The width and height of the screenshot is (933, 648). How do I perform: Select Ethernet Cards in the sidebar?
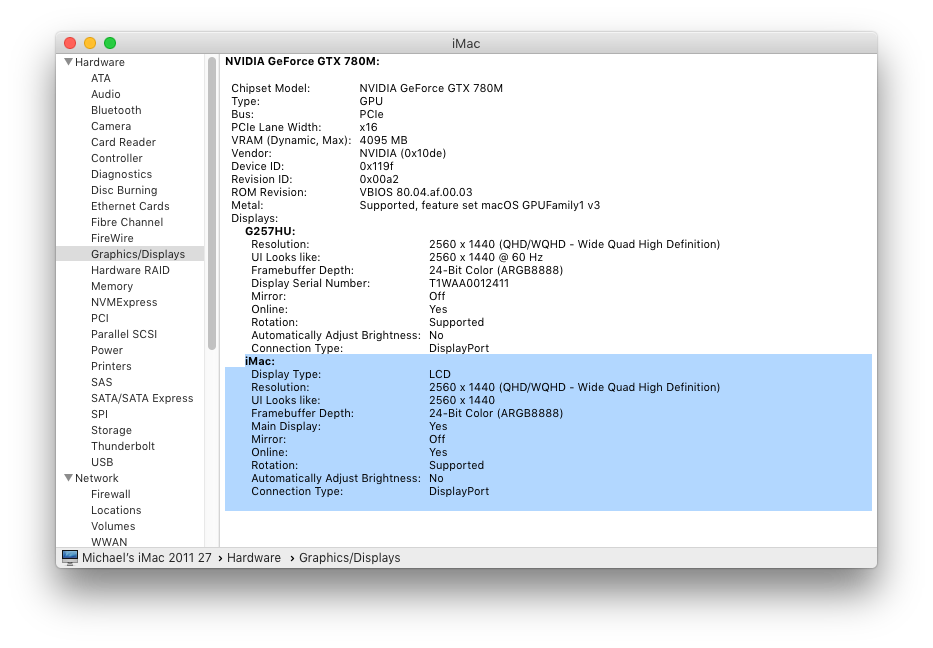(130, 206)
